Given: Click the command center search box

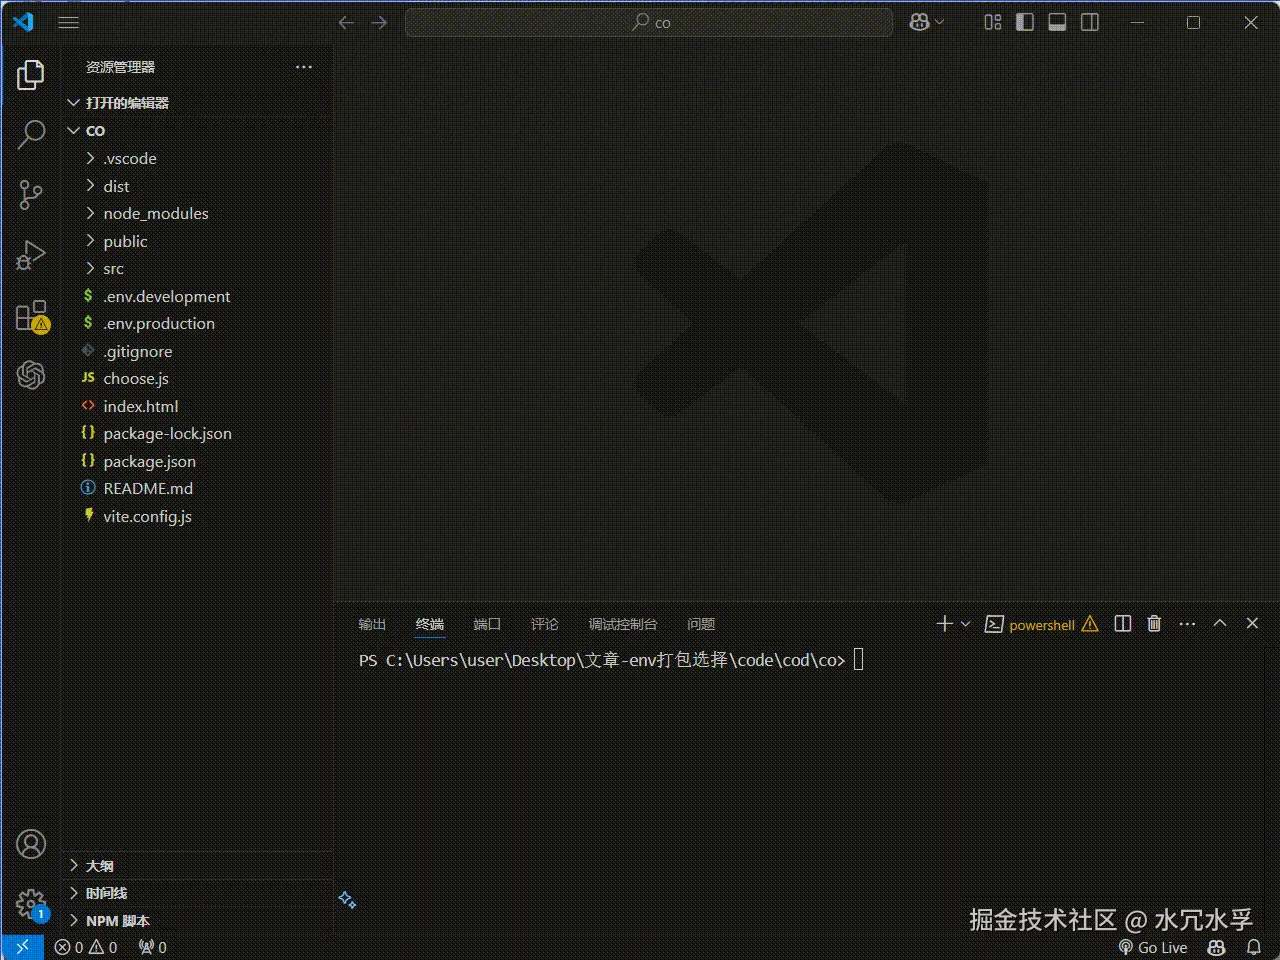Looking at the screenshot, I should [649, 22].
